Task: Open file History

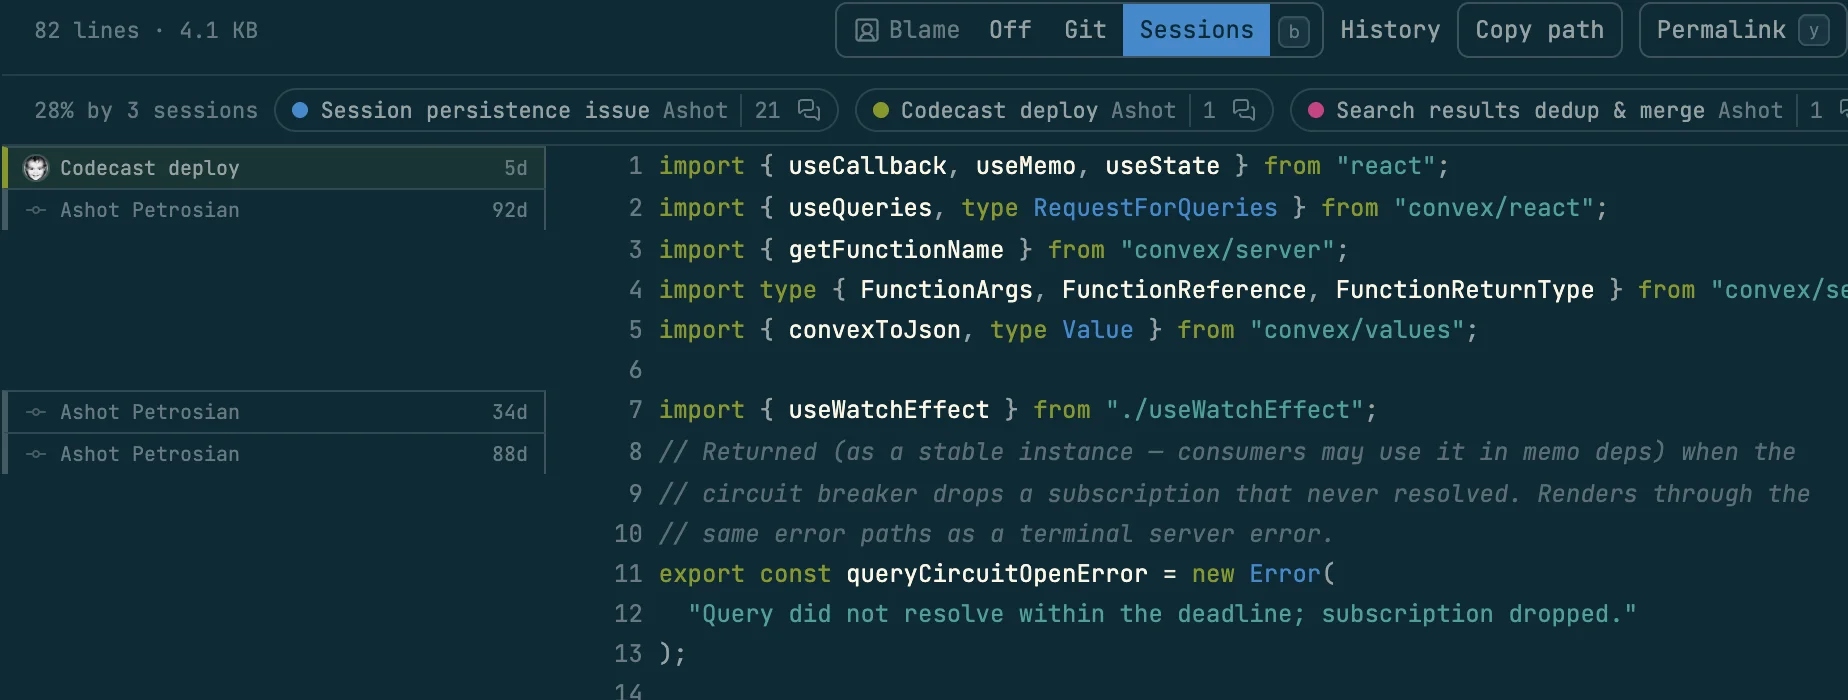Action: 1390,30
